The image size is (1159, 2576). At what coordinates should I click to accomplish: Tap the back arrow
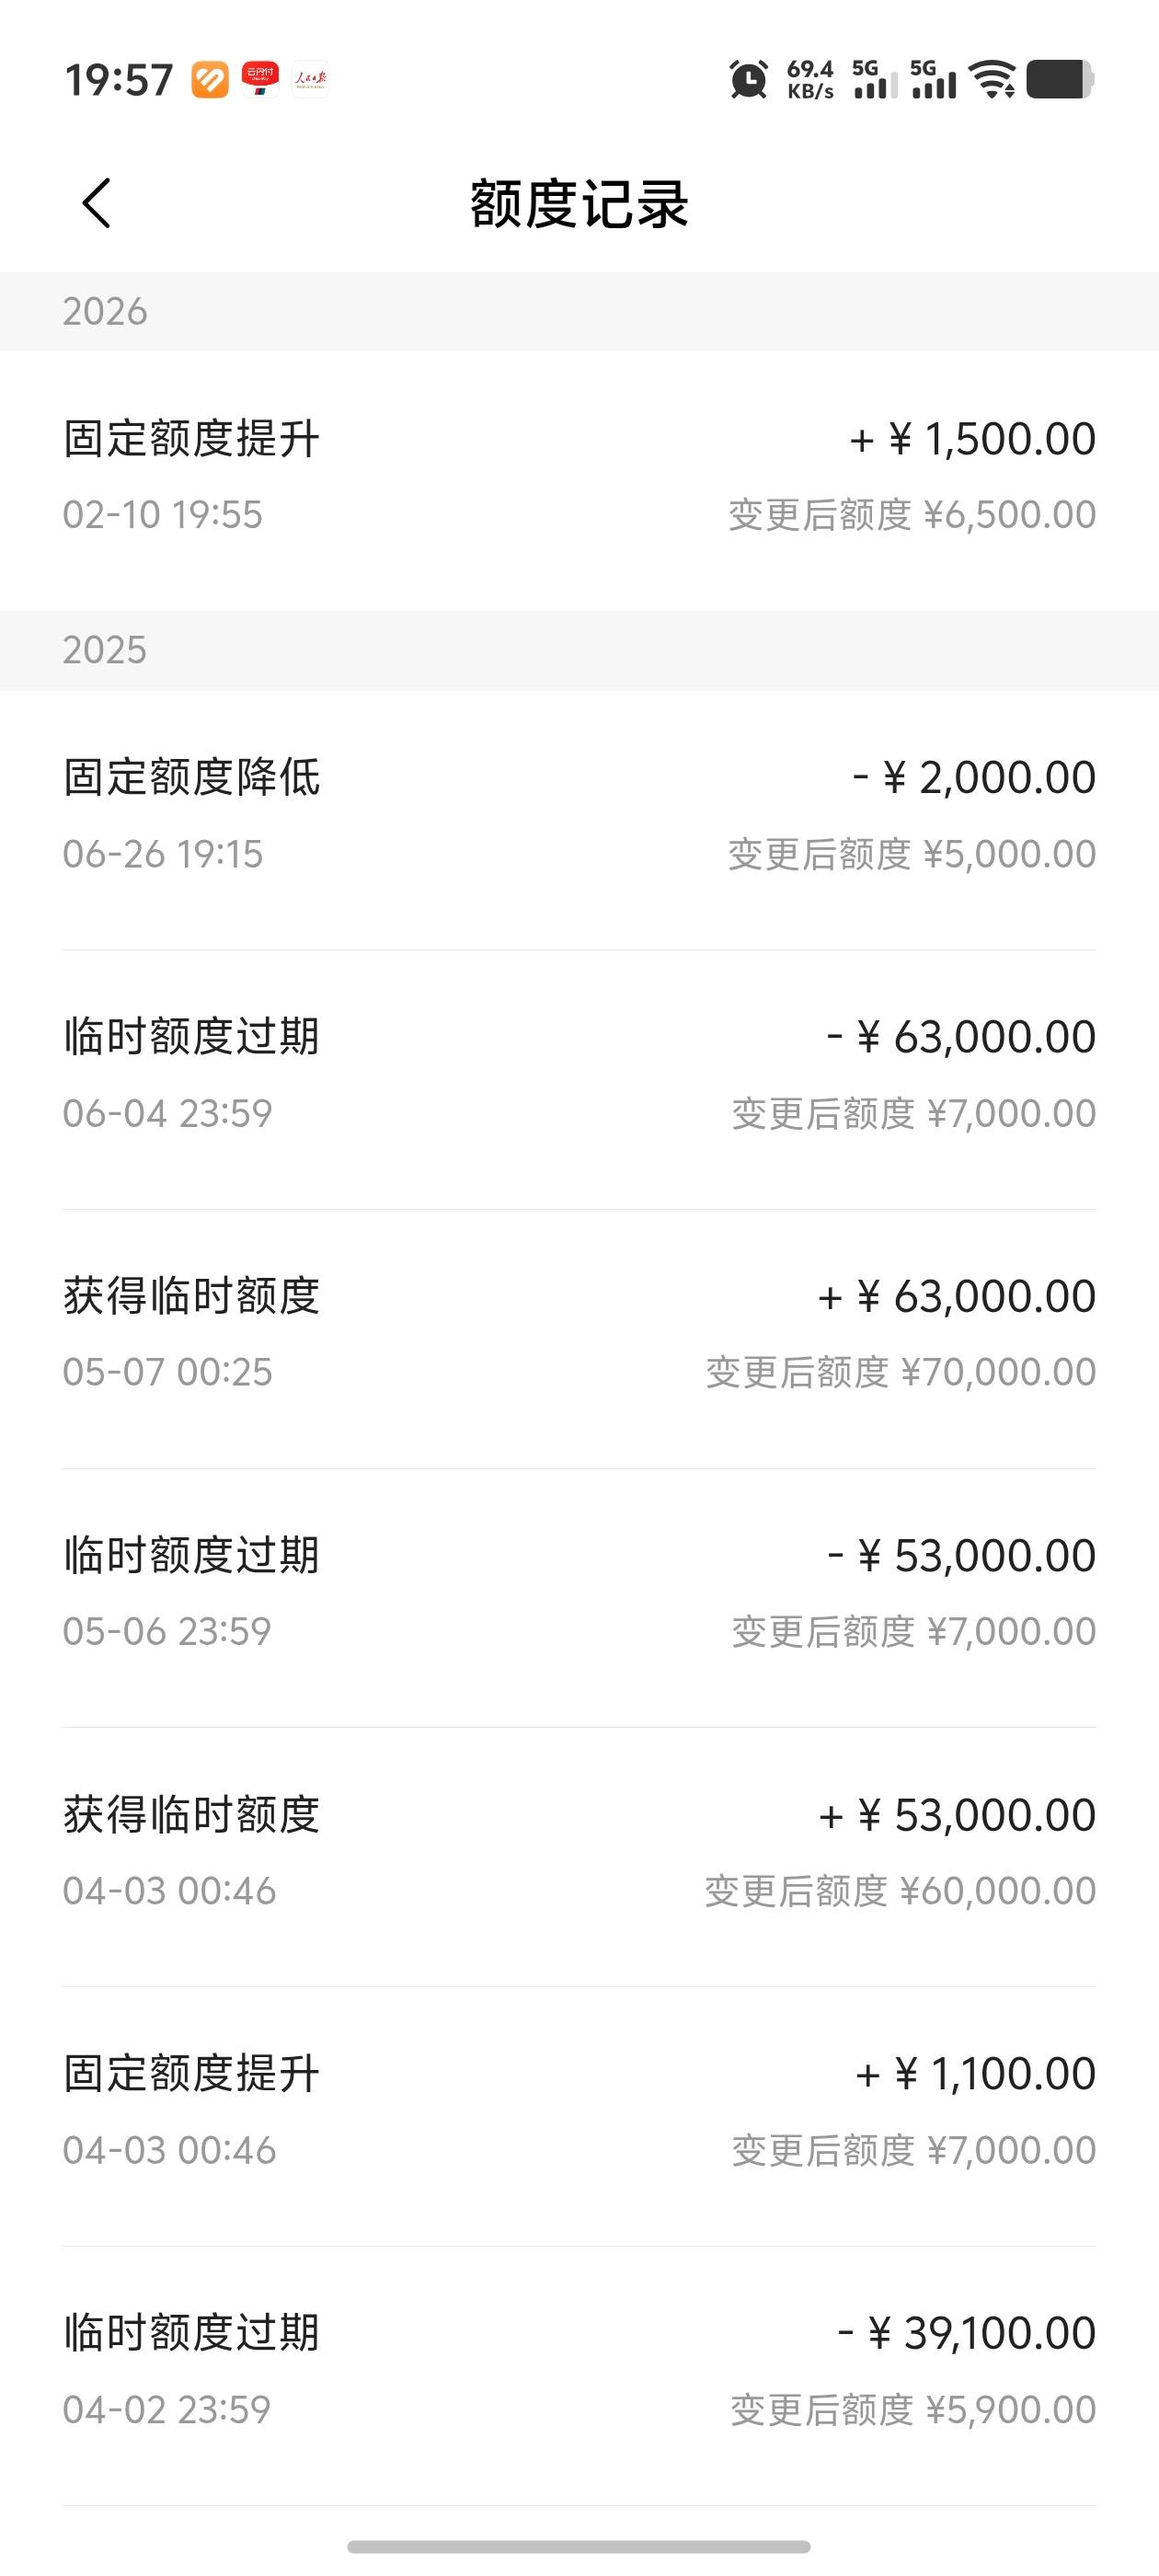point(96,204)
